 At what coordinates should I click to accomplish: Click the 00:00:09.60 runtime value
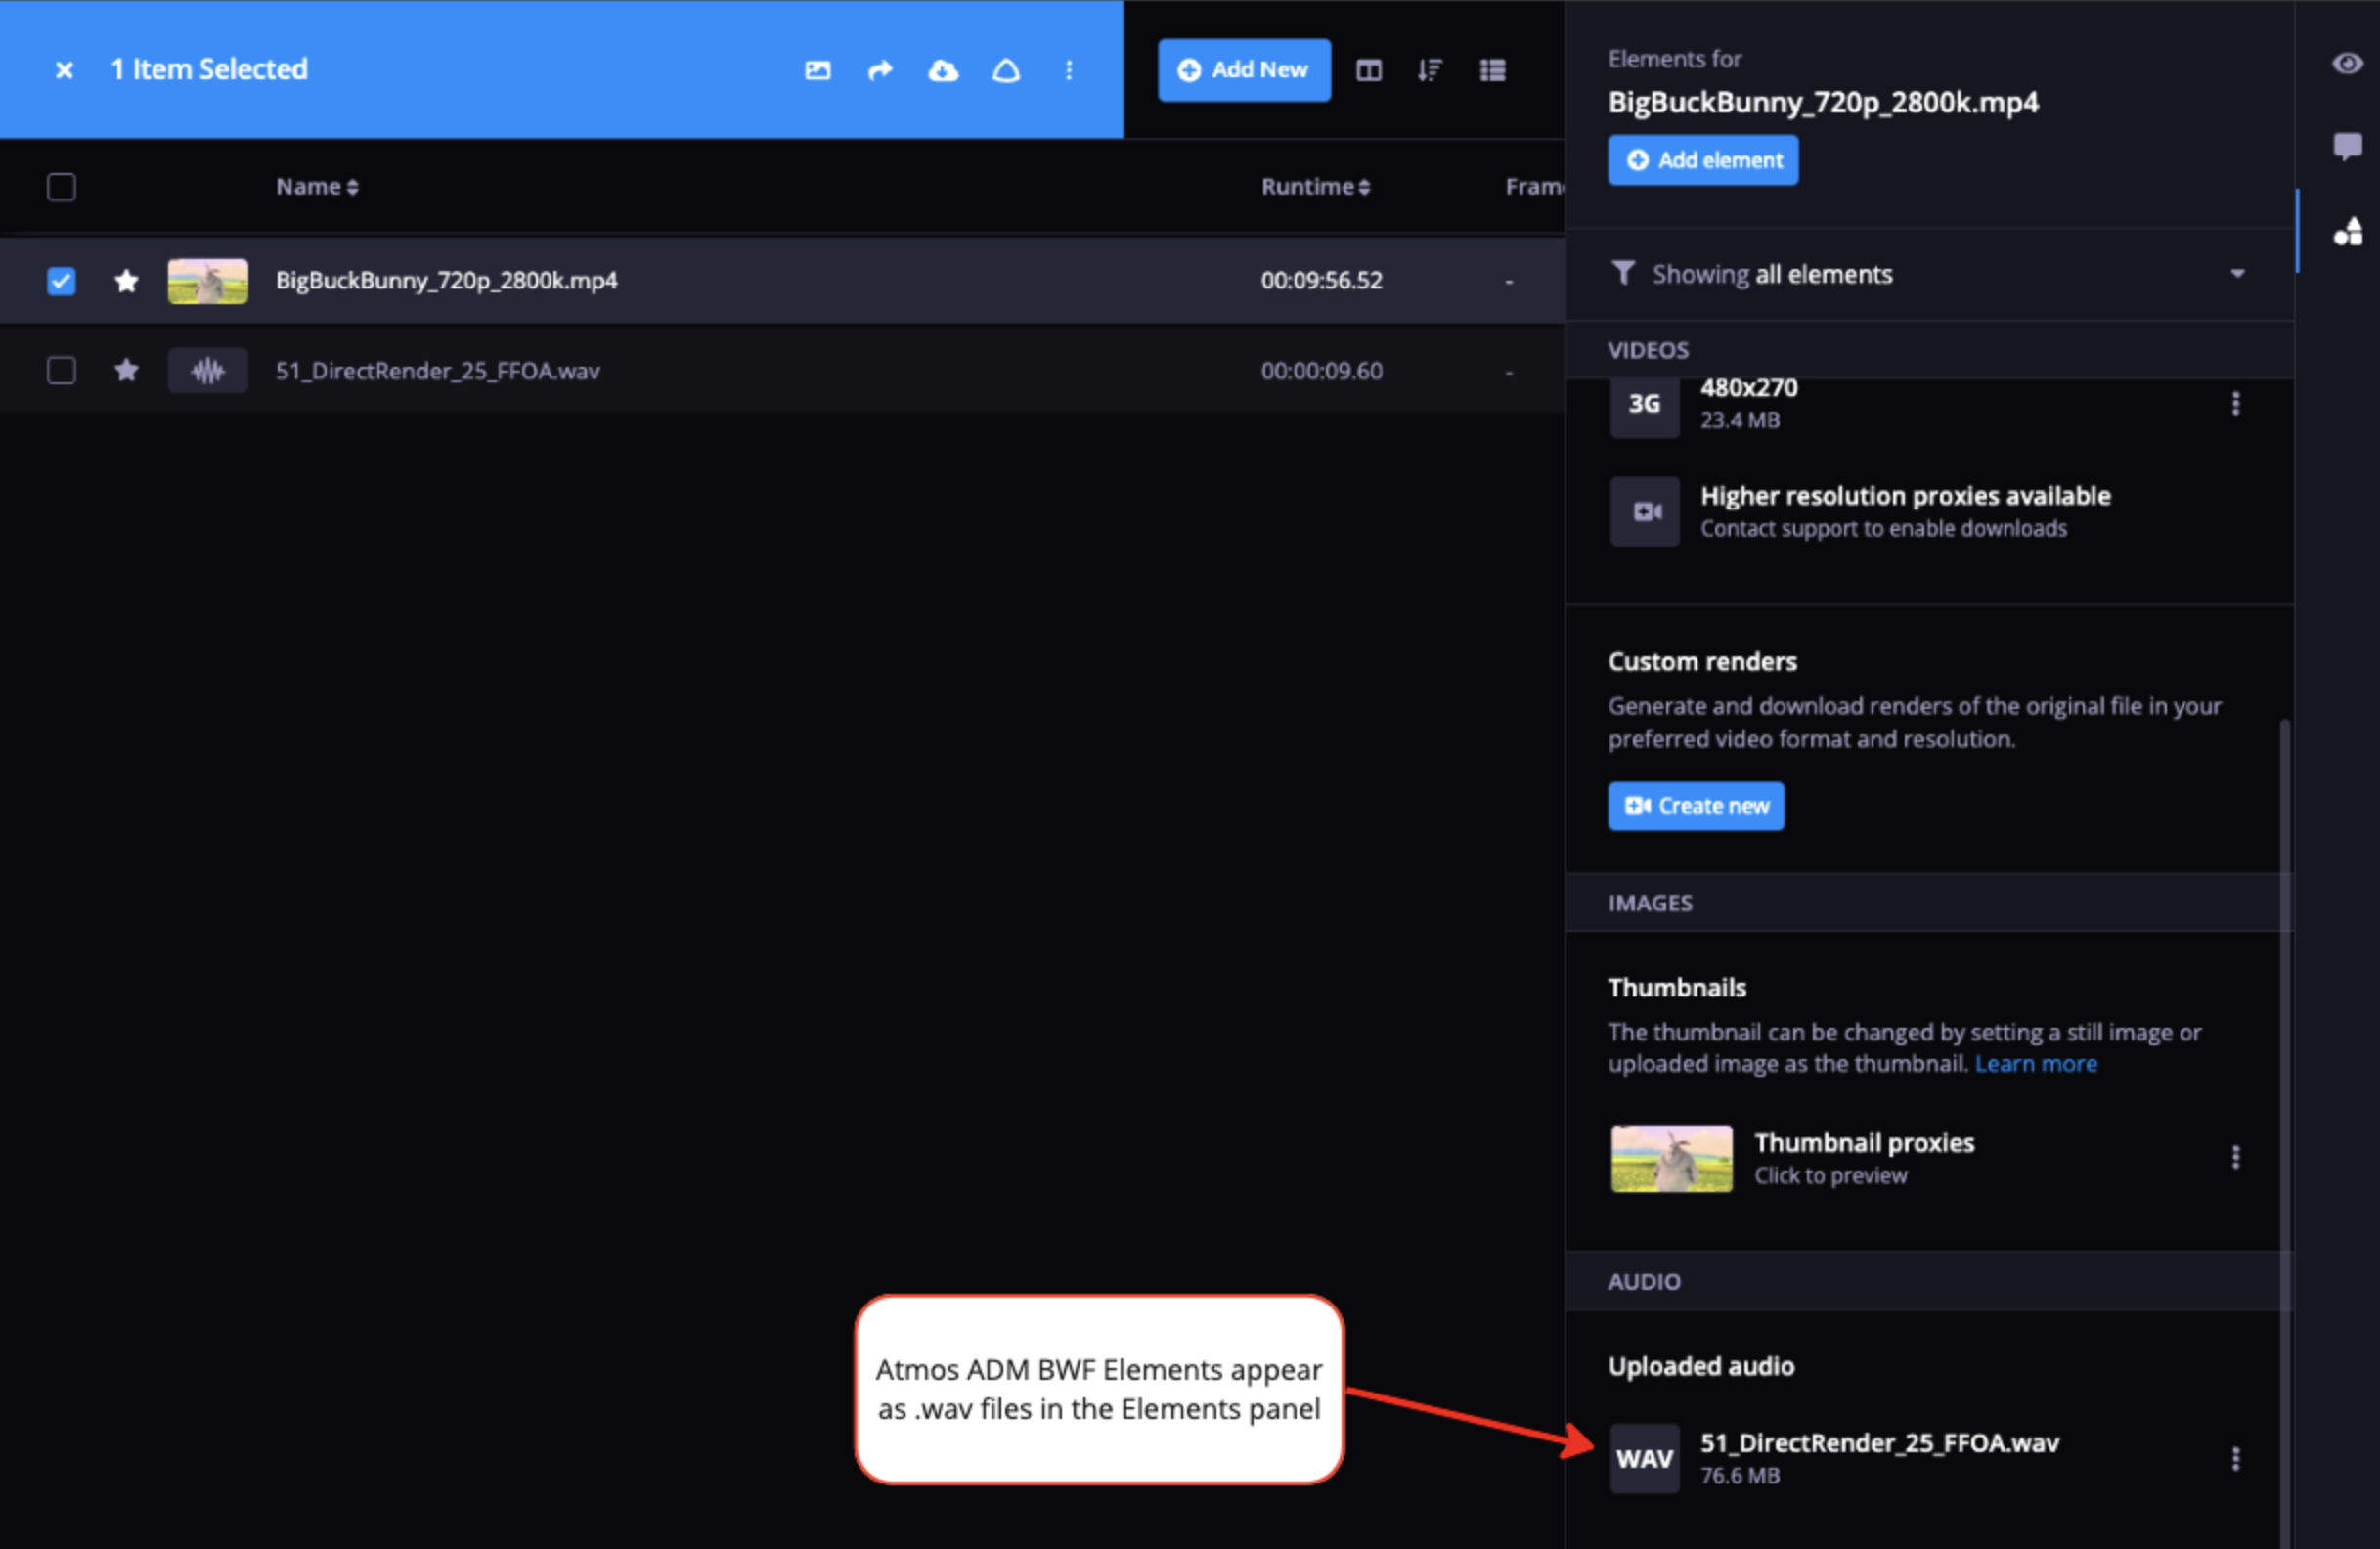(x=1321, y=371)
